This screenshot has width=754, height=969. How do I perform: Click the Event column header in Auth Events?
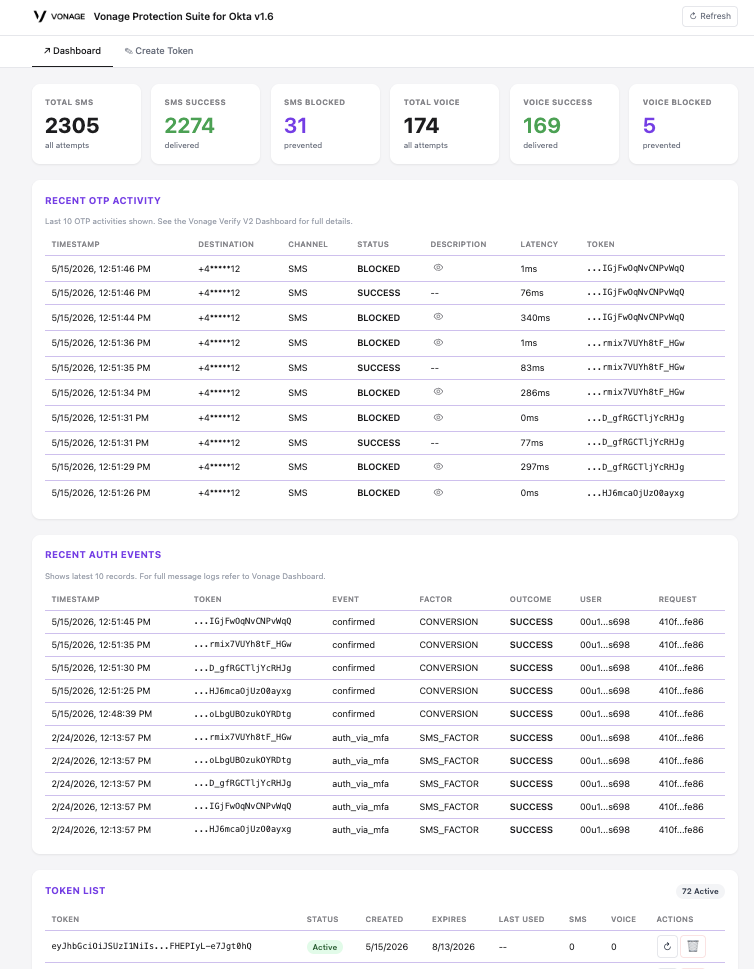tap(345, 599)
